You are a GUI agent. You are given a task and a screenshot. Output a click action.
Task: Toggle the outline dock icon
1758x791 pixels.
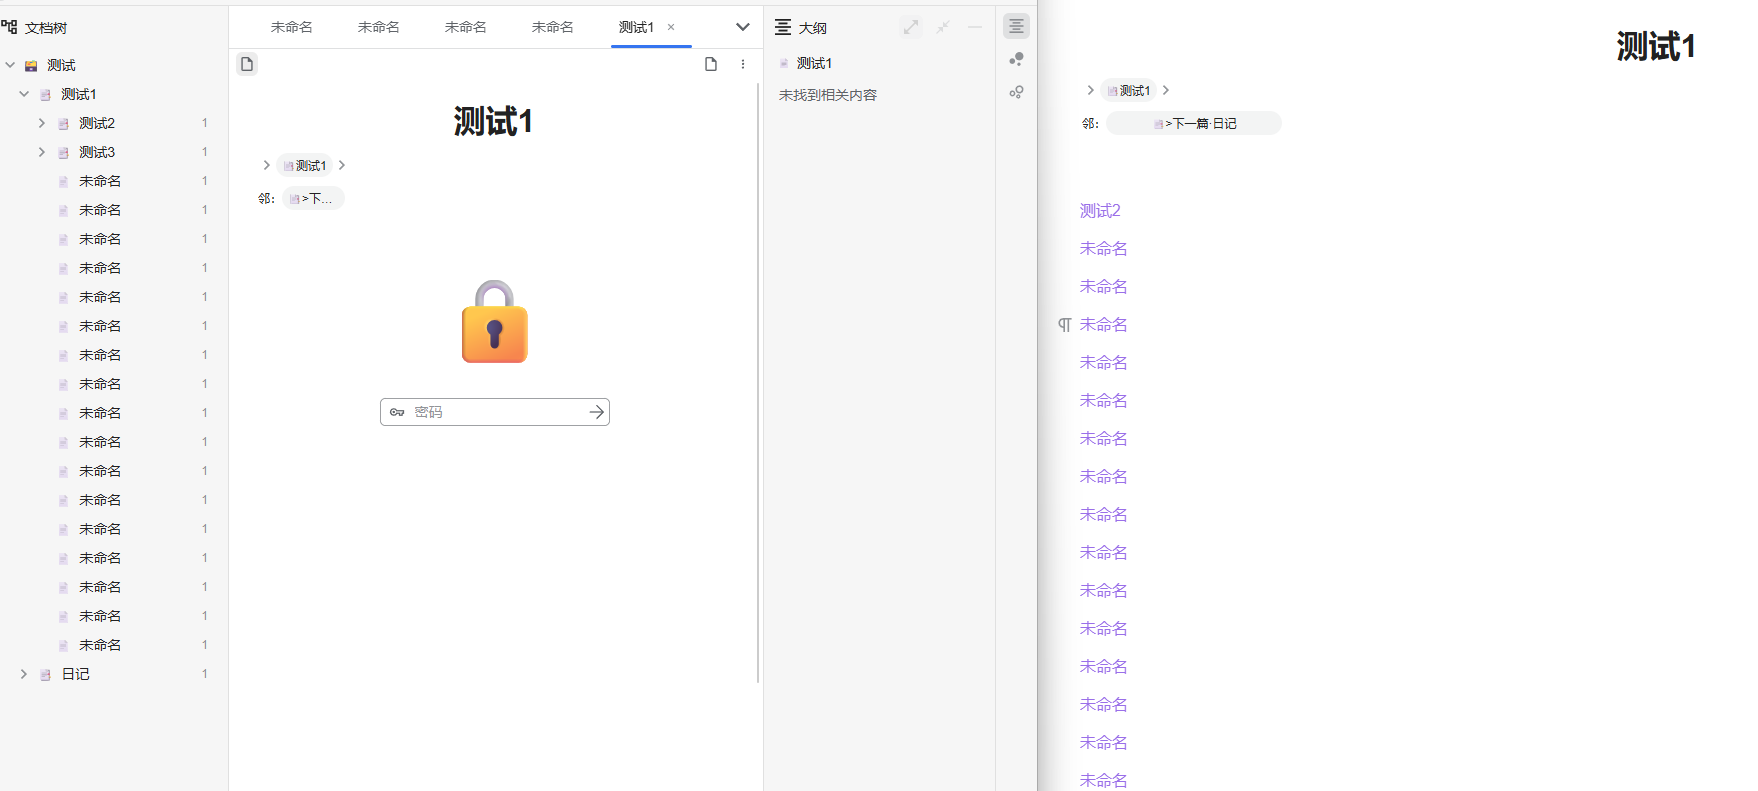point(1016,26)
